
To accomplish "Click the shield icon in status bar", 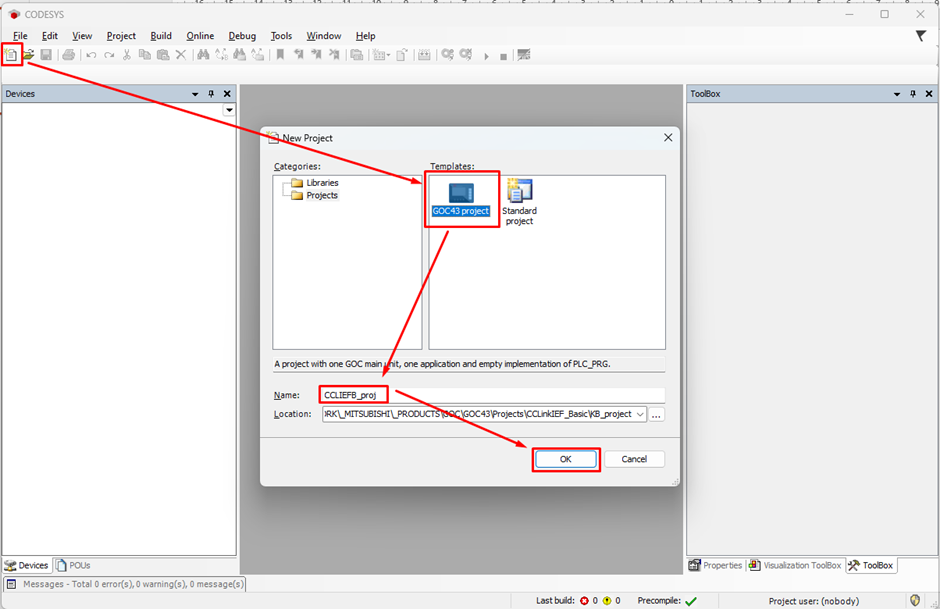I will coord(915,600).
